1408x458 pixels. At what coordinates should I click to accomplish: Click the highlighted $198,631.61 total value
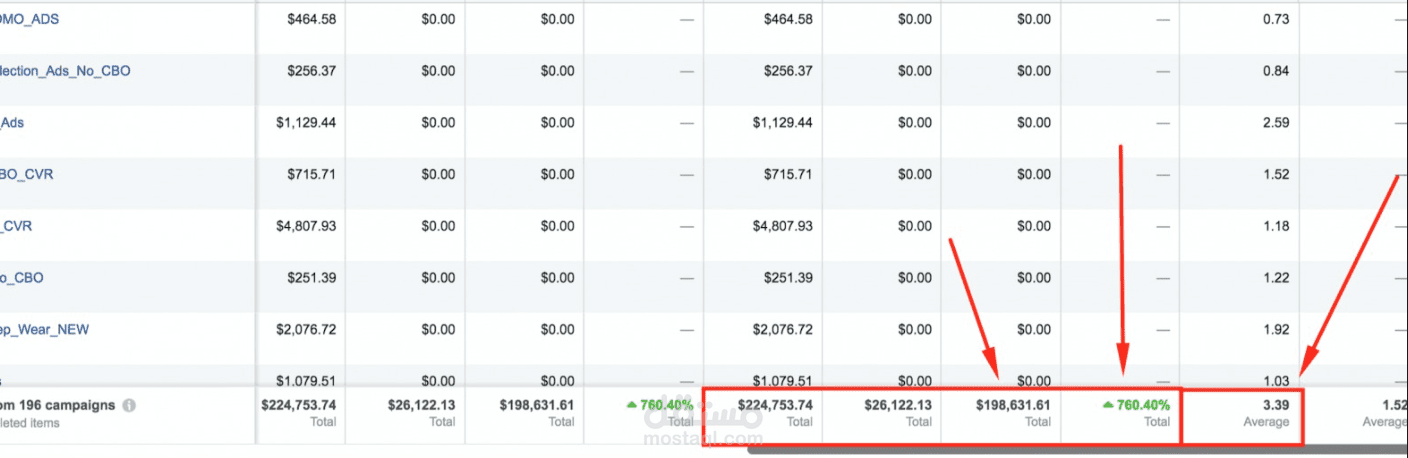tap(1012, 405)
